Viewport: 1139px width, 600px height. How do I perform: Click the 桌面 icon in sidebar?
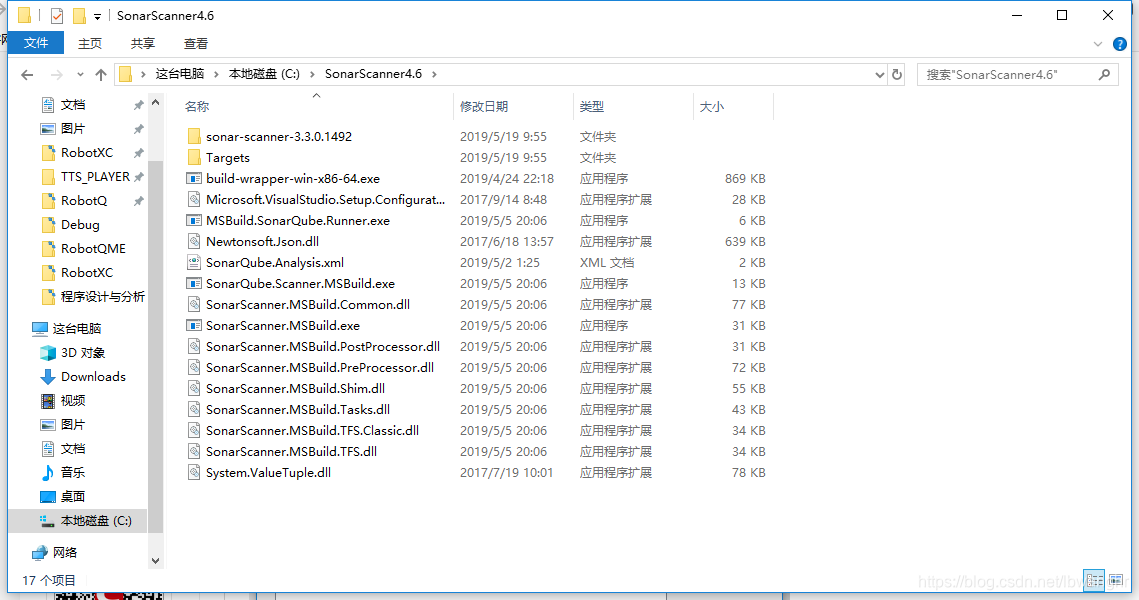click(x=48, y=497)
